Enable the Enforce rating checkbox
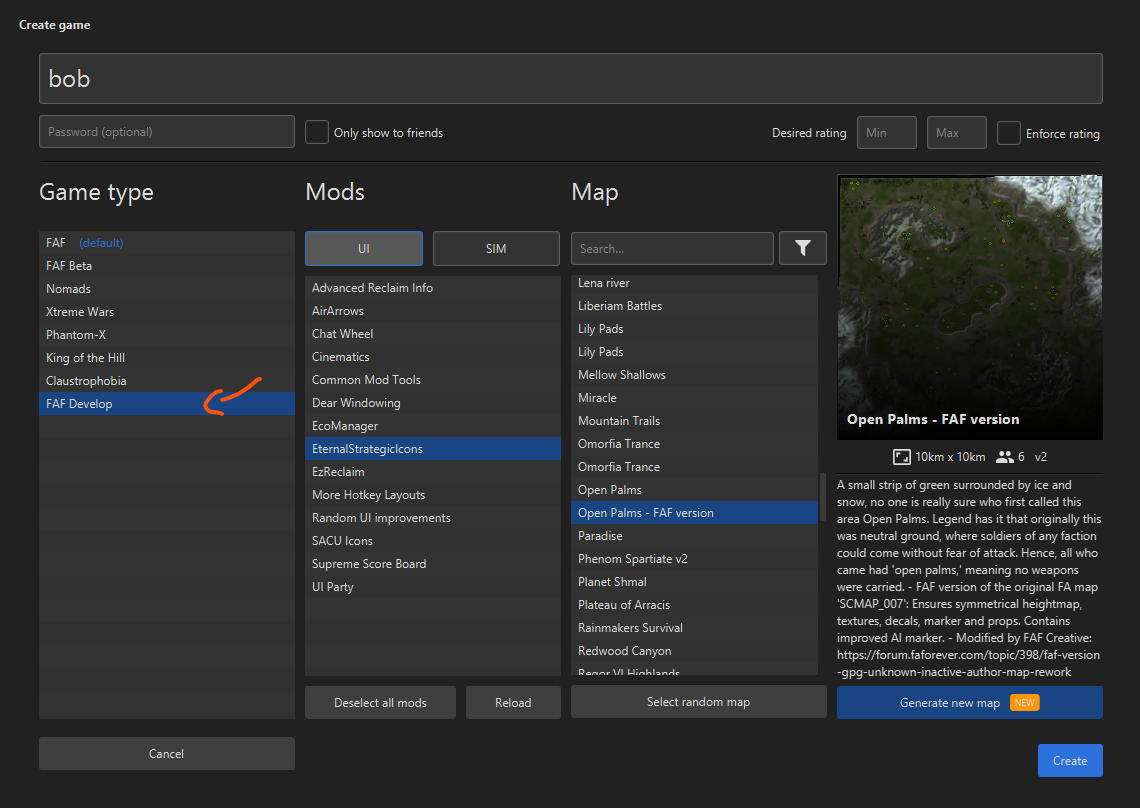The height and width of the screenshot is (808, 1140). (x=1008, y=133)
